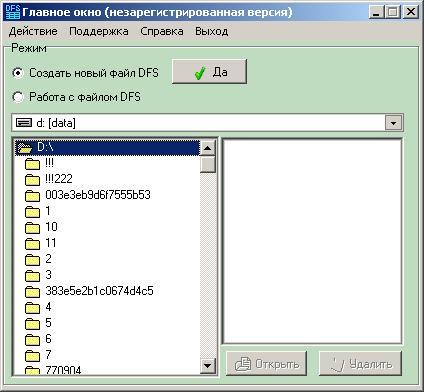424x392 pixels.
Task: Maximize the Главное окно window
Action: [393, 12]
